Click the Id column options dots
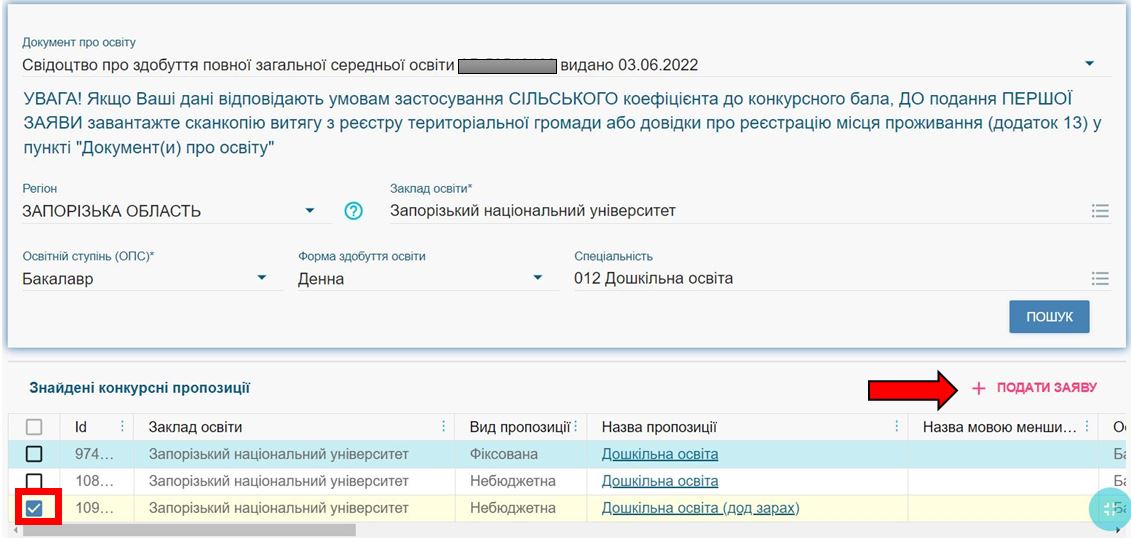 123,427
